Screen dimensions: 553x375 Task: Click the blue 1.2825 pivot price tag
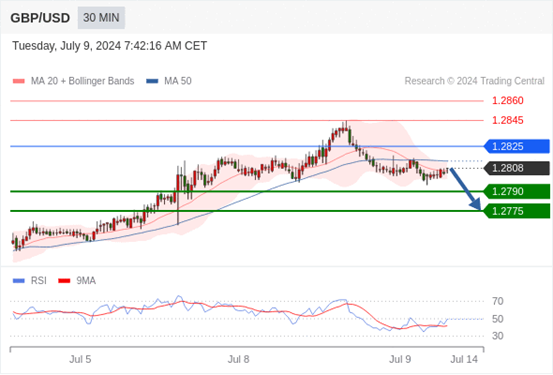click(517, 146)
